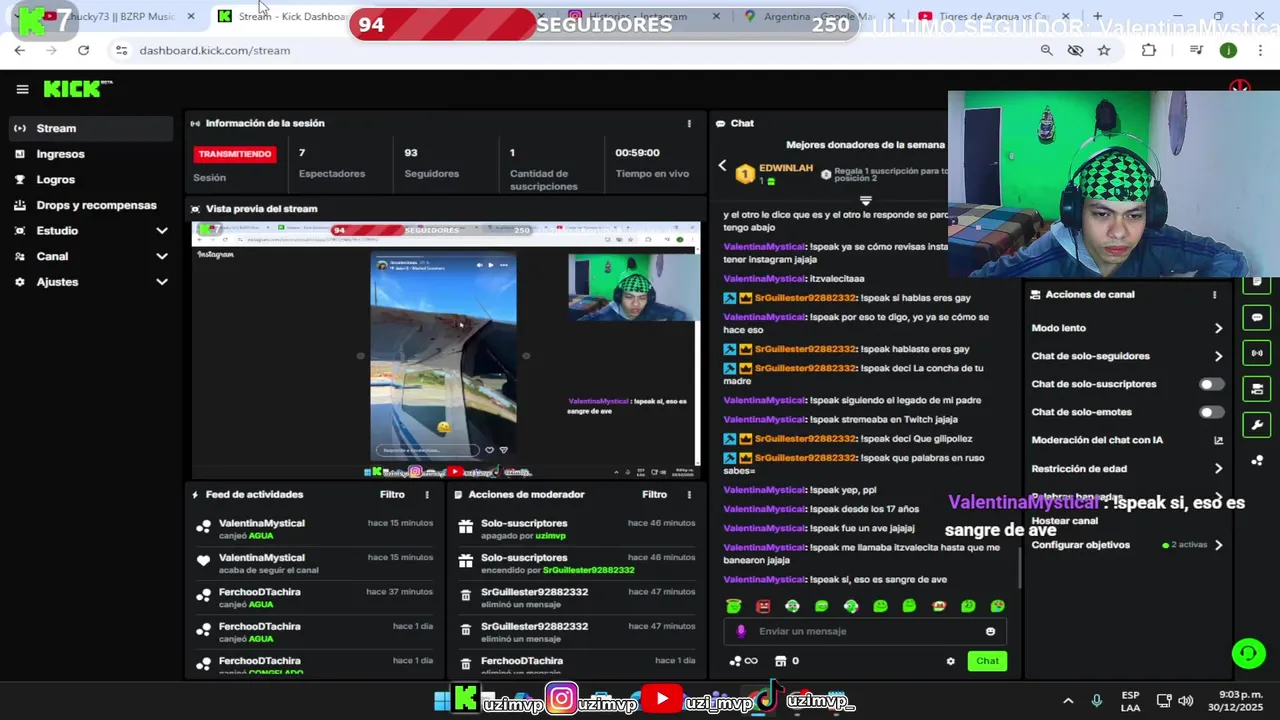This screenshot has width=1280, height=720.
Task: Click TRANSMITIENDO status badge
Action: (x=235, y=154)
